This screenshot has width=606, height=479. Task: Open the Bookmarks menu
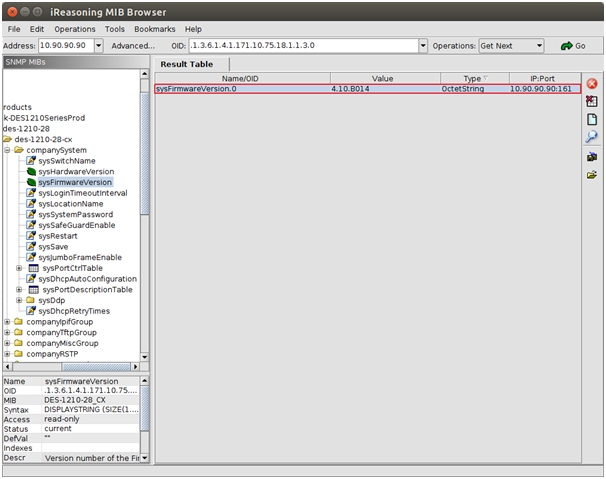point(155,29)
